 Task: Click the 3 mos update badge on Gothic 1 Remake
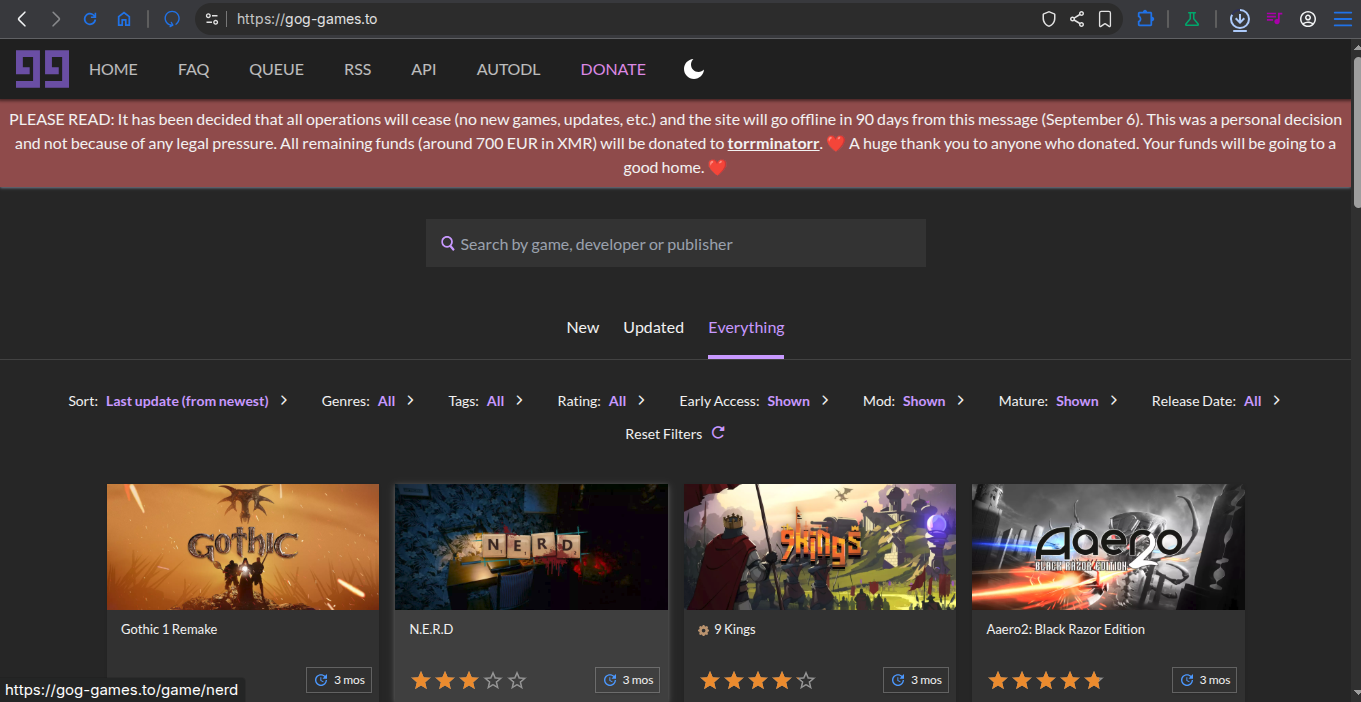(340, 680)
